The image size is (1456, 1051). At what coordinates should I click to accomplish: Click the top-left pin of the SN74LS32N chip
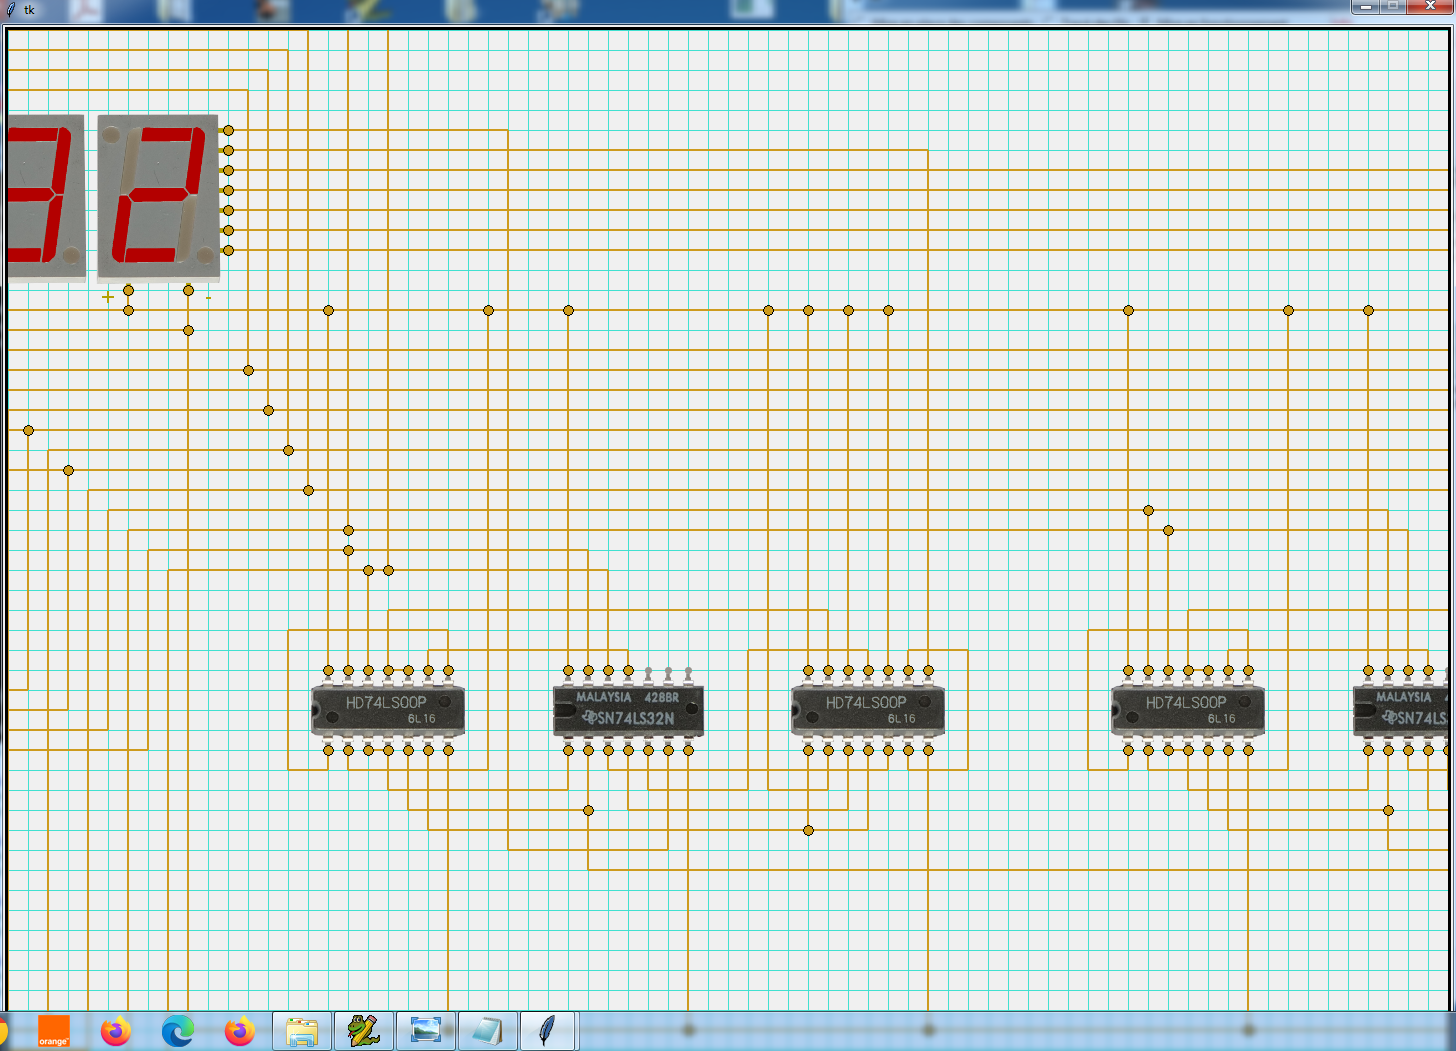pos(568,671)
